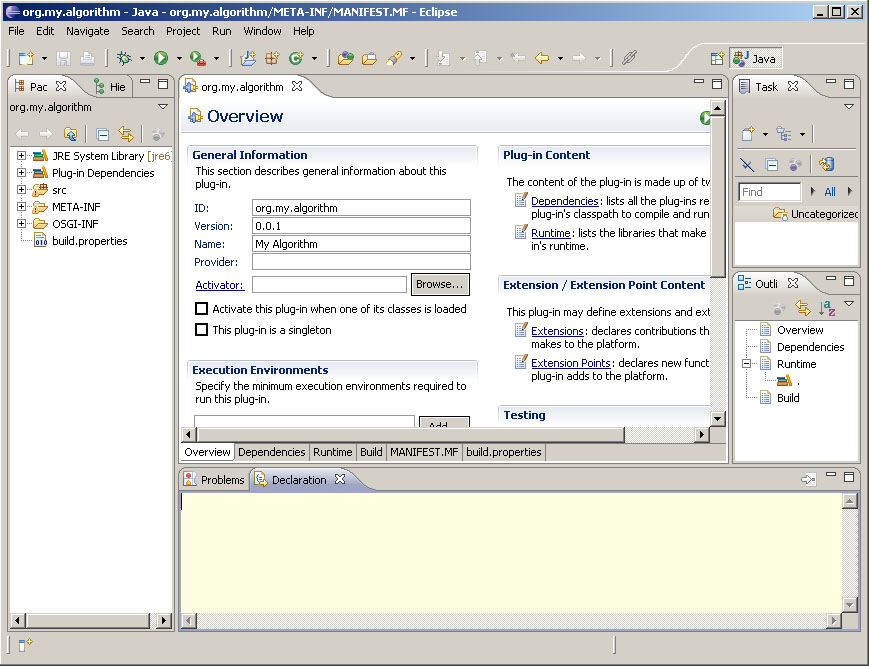This screenshot has width=869, height=666.
Task: Close the org.my.algorithm editor tab
Action: (297, 86)
